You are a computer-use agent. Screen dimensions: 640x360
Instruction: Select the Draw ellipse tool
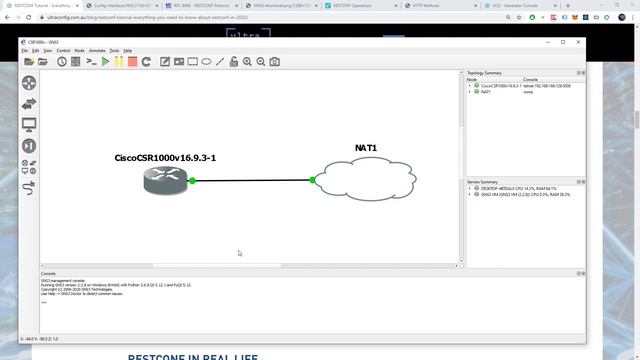point(206,62)
